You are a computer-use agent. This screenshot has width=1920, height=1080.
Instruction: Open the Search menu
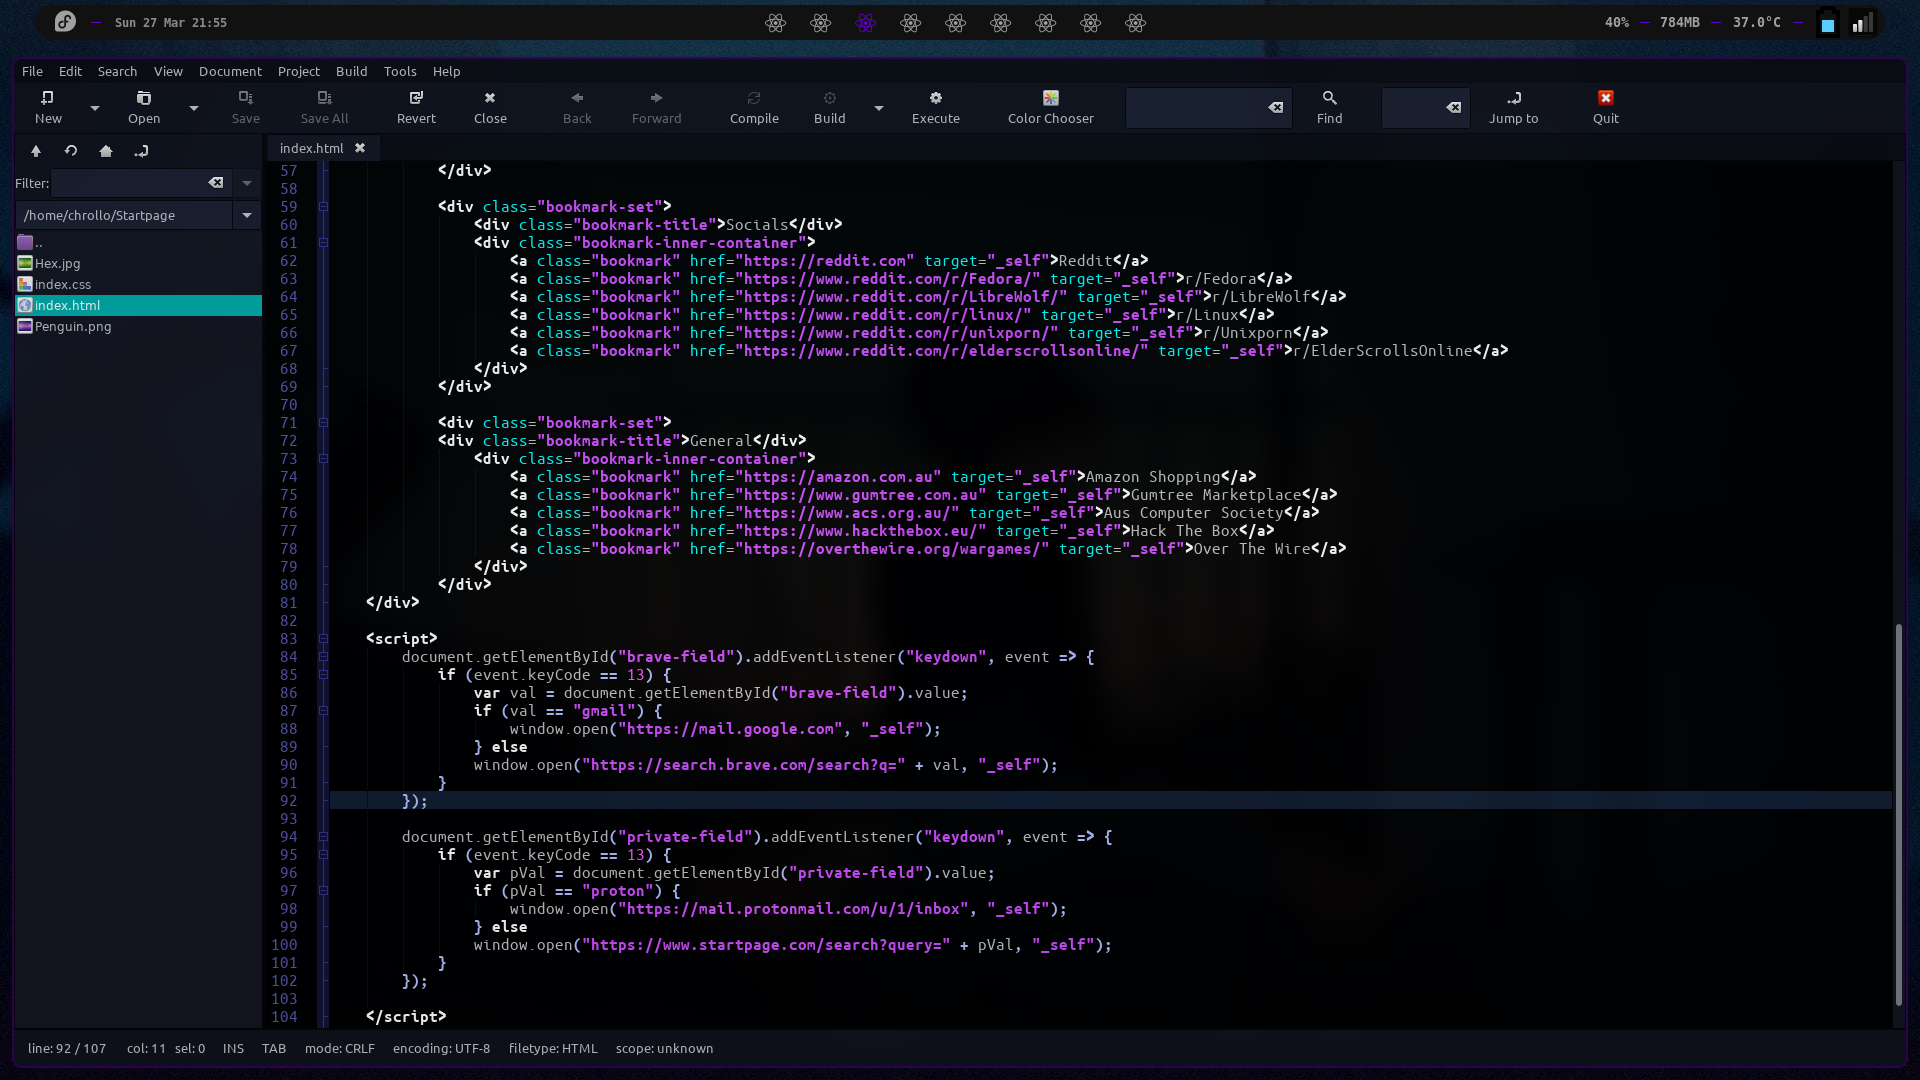pos(117,71)
